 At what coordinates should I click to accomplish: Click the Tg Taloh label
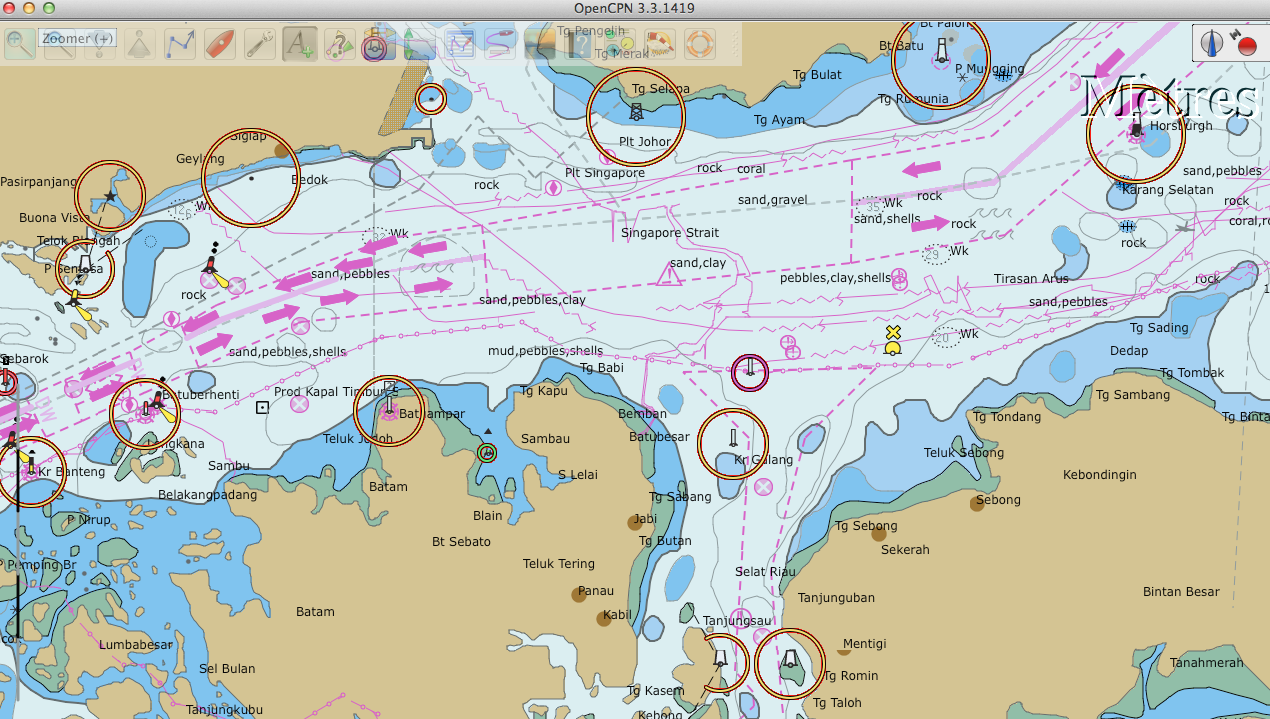[x=836, y=703]
